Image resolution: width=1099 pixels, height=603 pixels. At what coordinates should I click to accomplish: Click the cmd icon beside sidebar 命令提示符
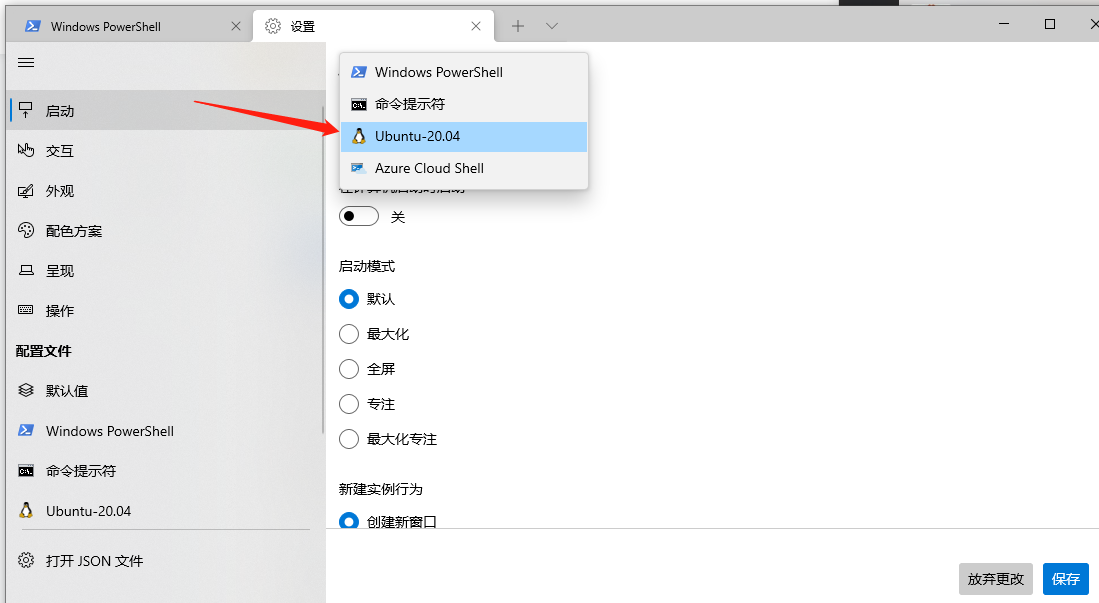26,471
